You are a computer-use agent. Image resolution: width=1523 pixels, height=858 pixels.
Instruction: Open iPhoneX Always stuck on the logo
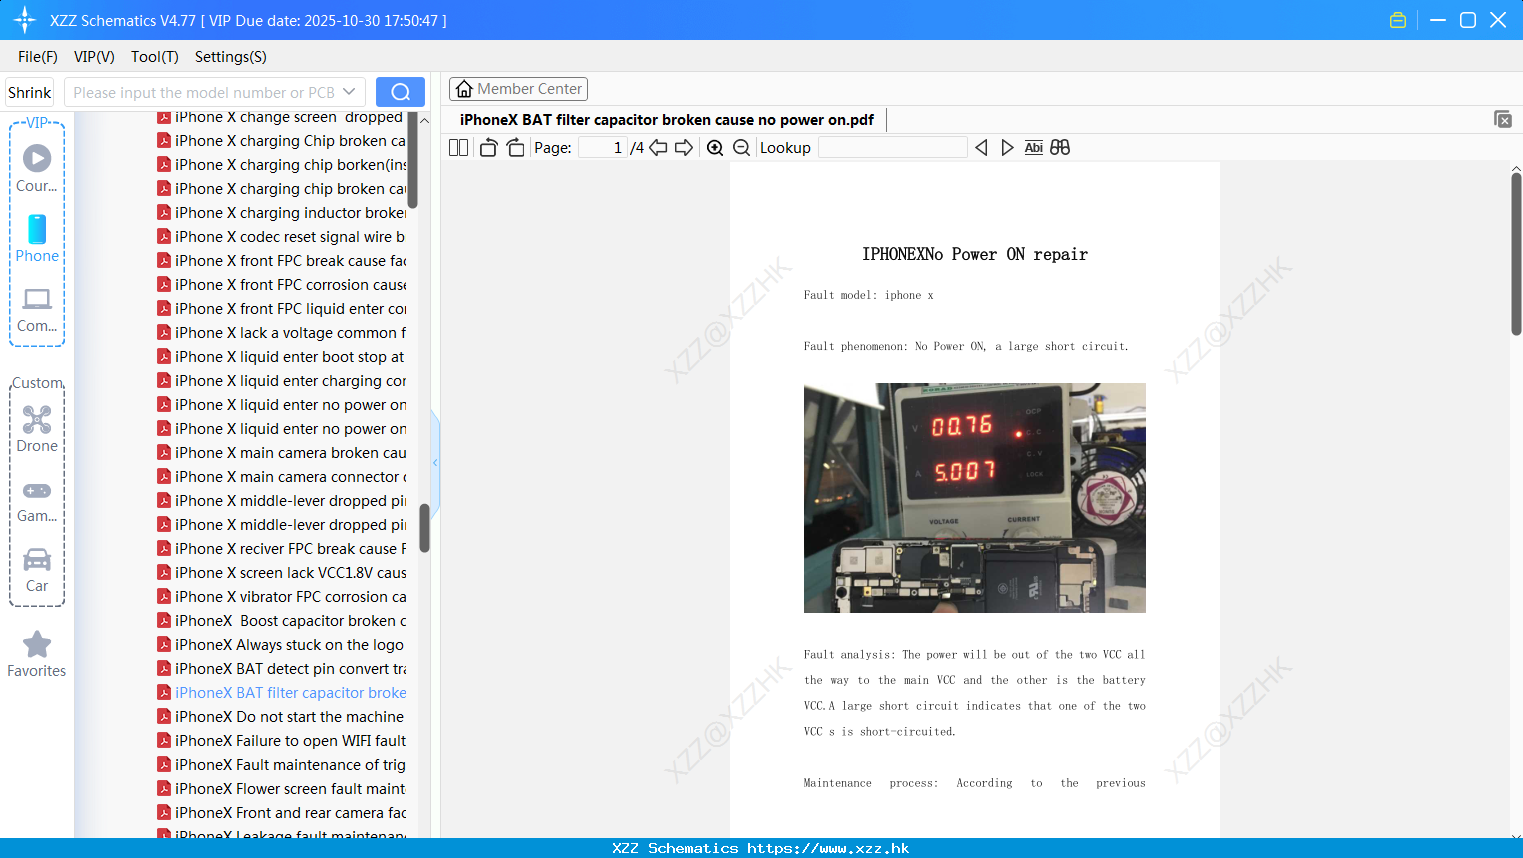coord(281,645)
